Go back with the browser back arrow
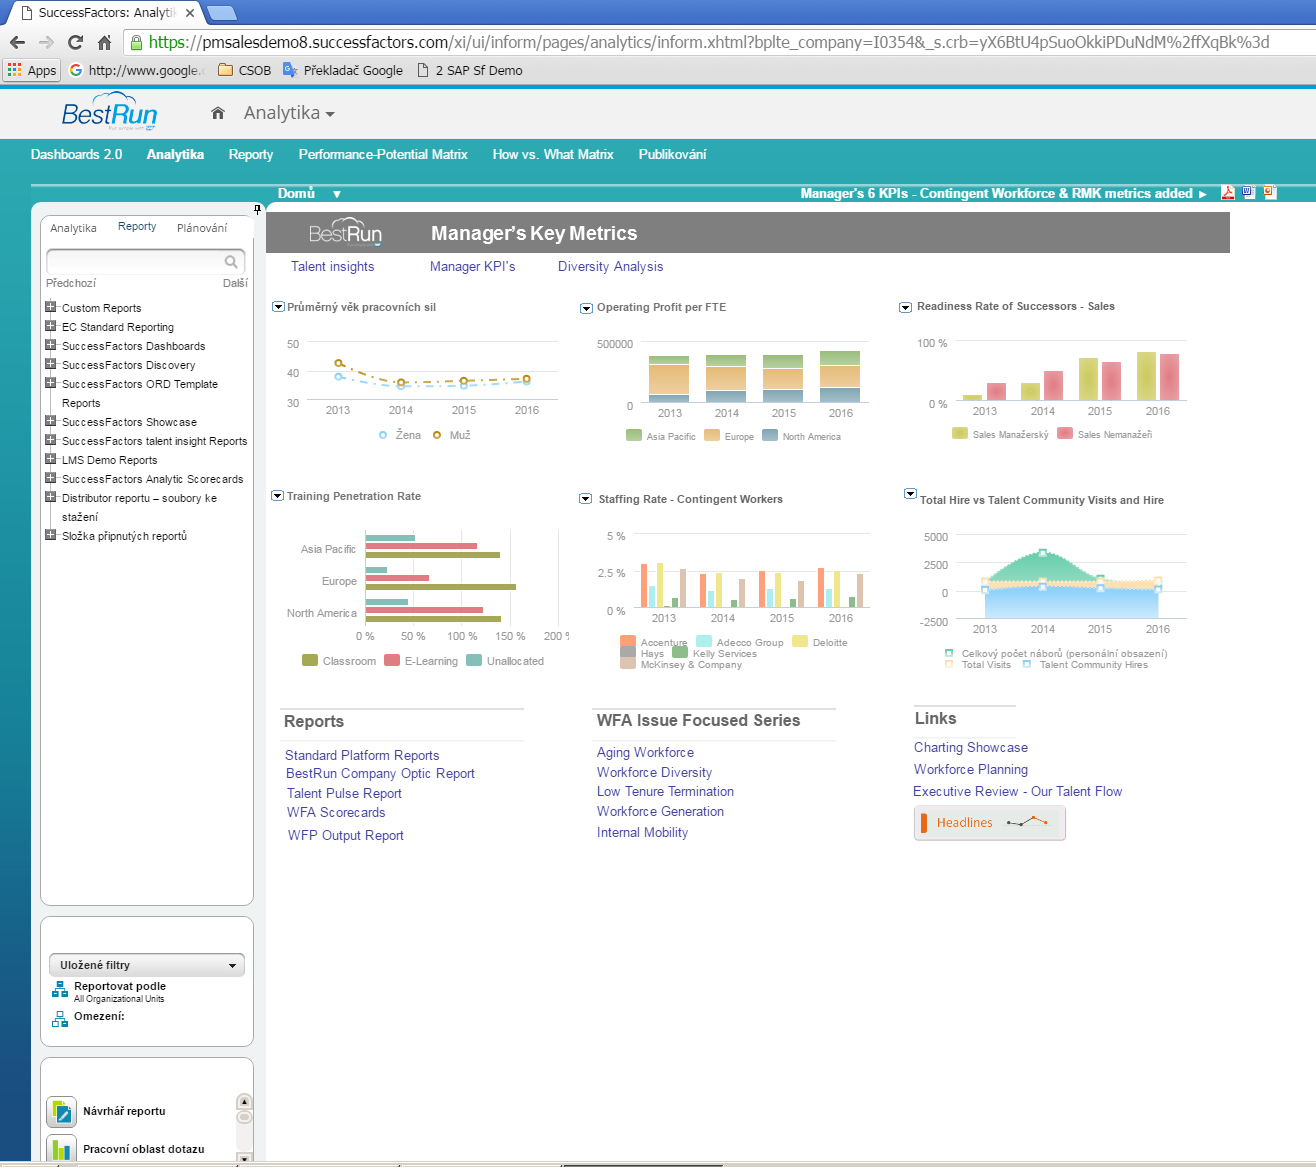Viewport: 1316px width, 1167px height. click(x=17, y=42)
